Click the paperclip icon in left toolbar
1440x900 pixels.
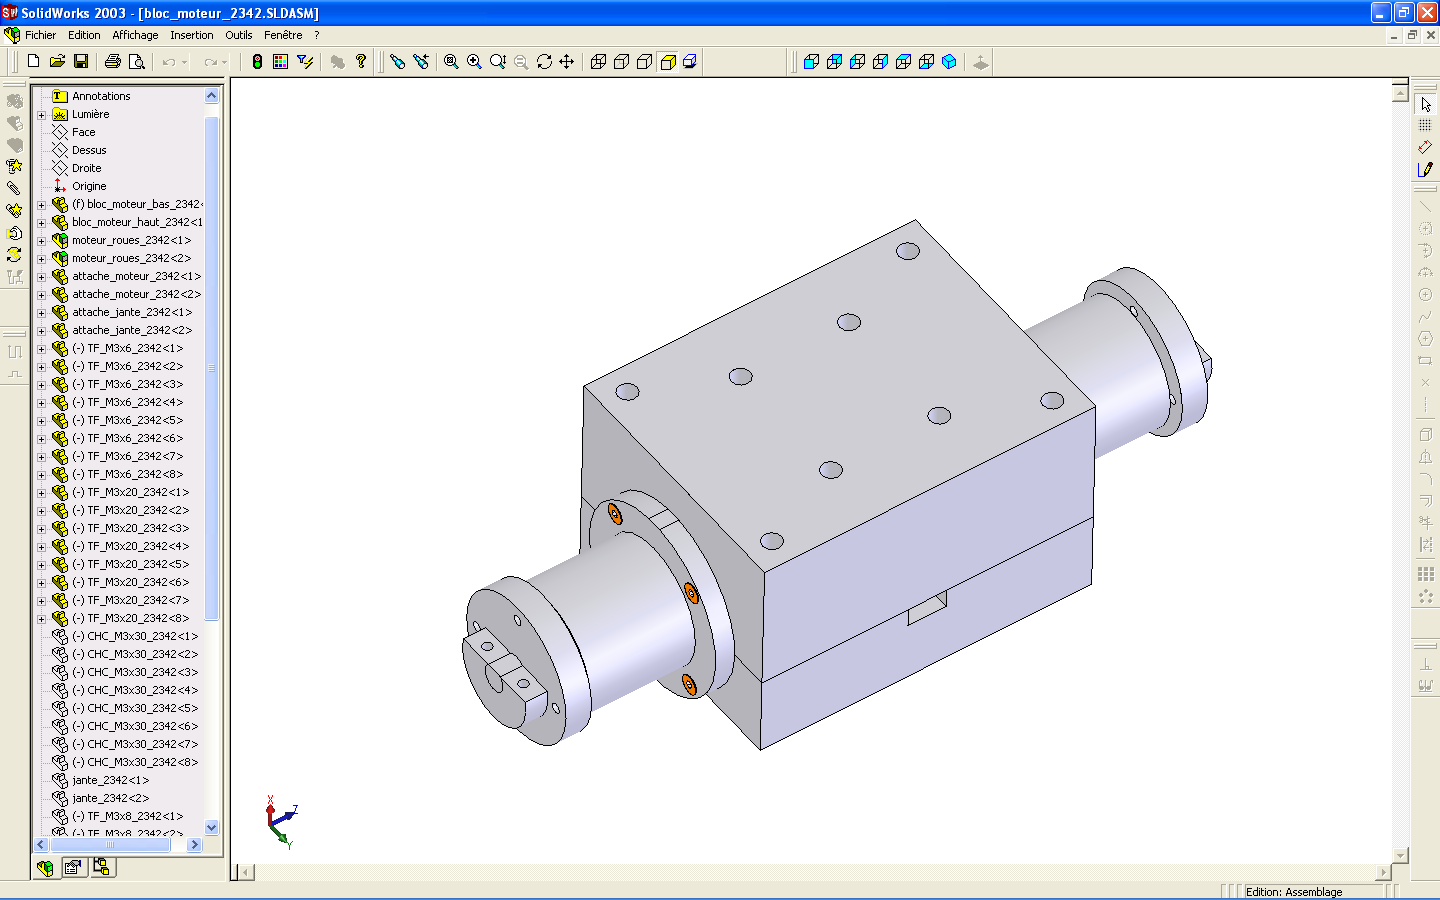pyautogui.click(x=14, y=188)
